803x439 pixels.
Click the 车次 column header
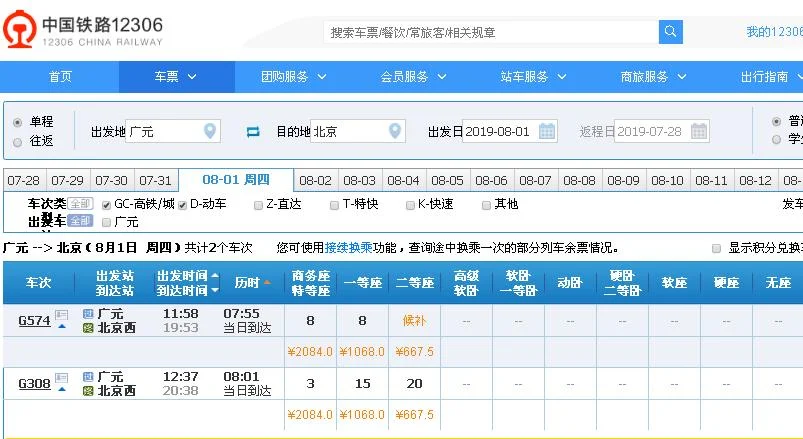(x=38, y=283)
